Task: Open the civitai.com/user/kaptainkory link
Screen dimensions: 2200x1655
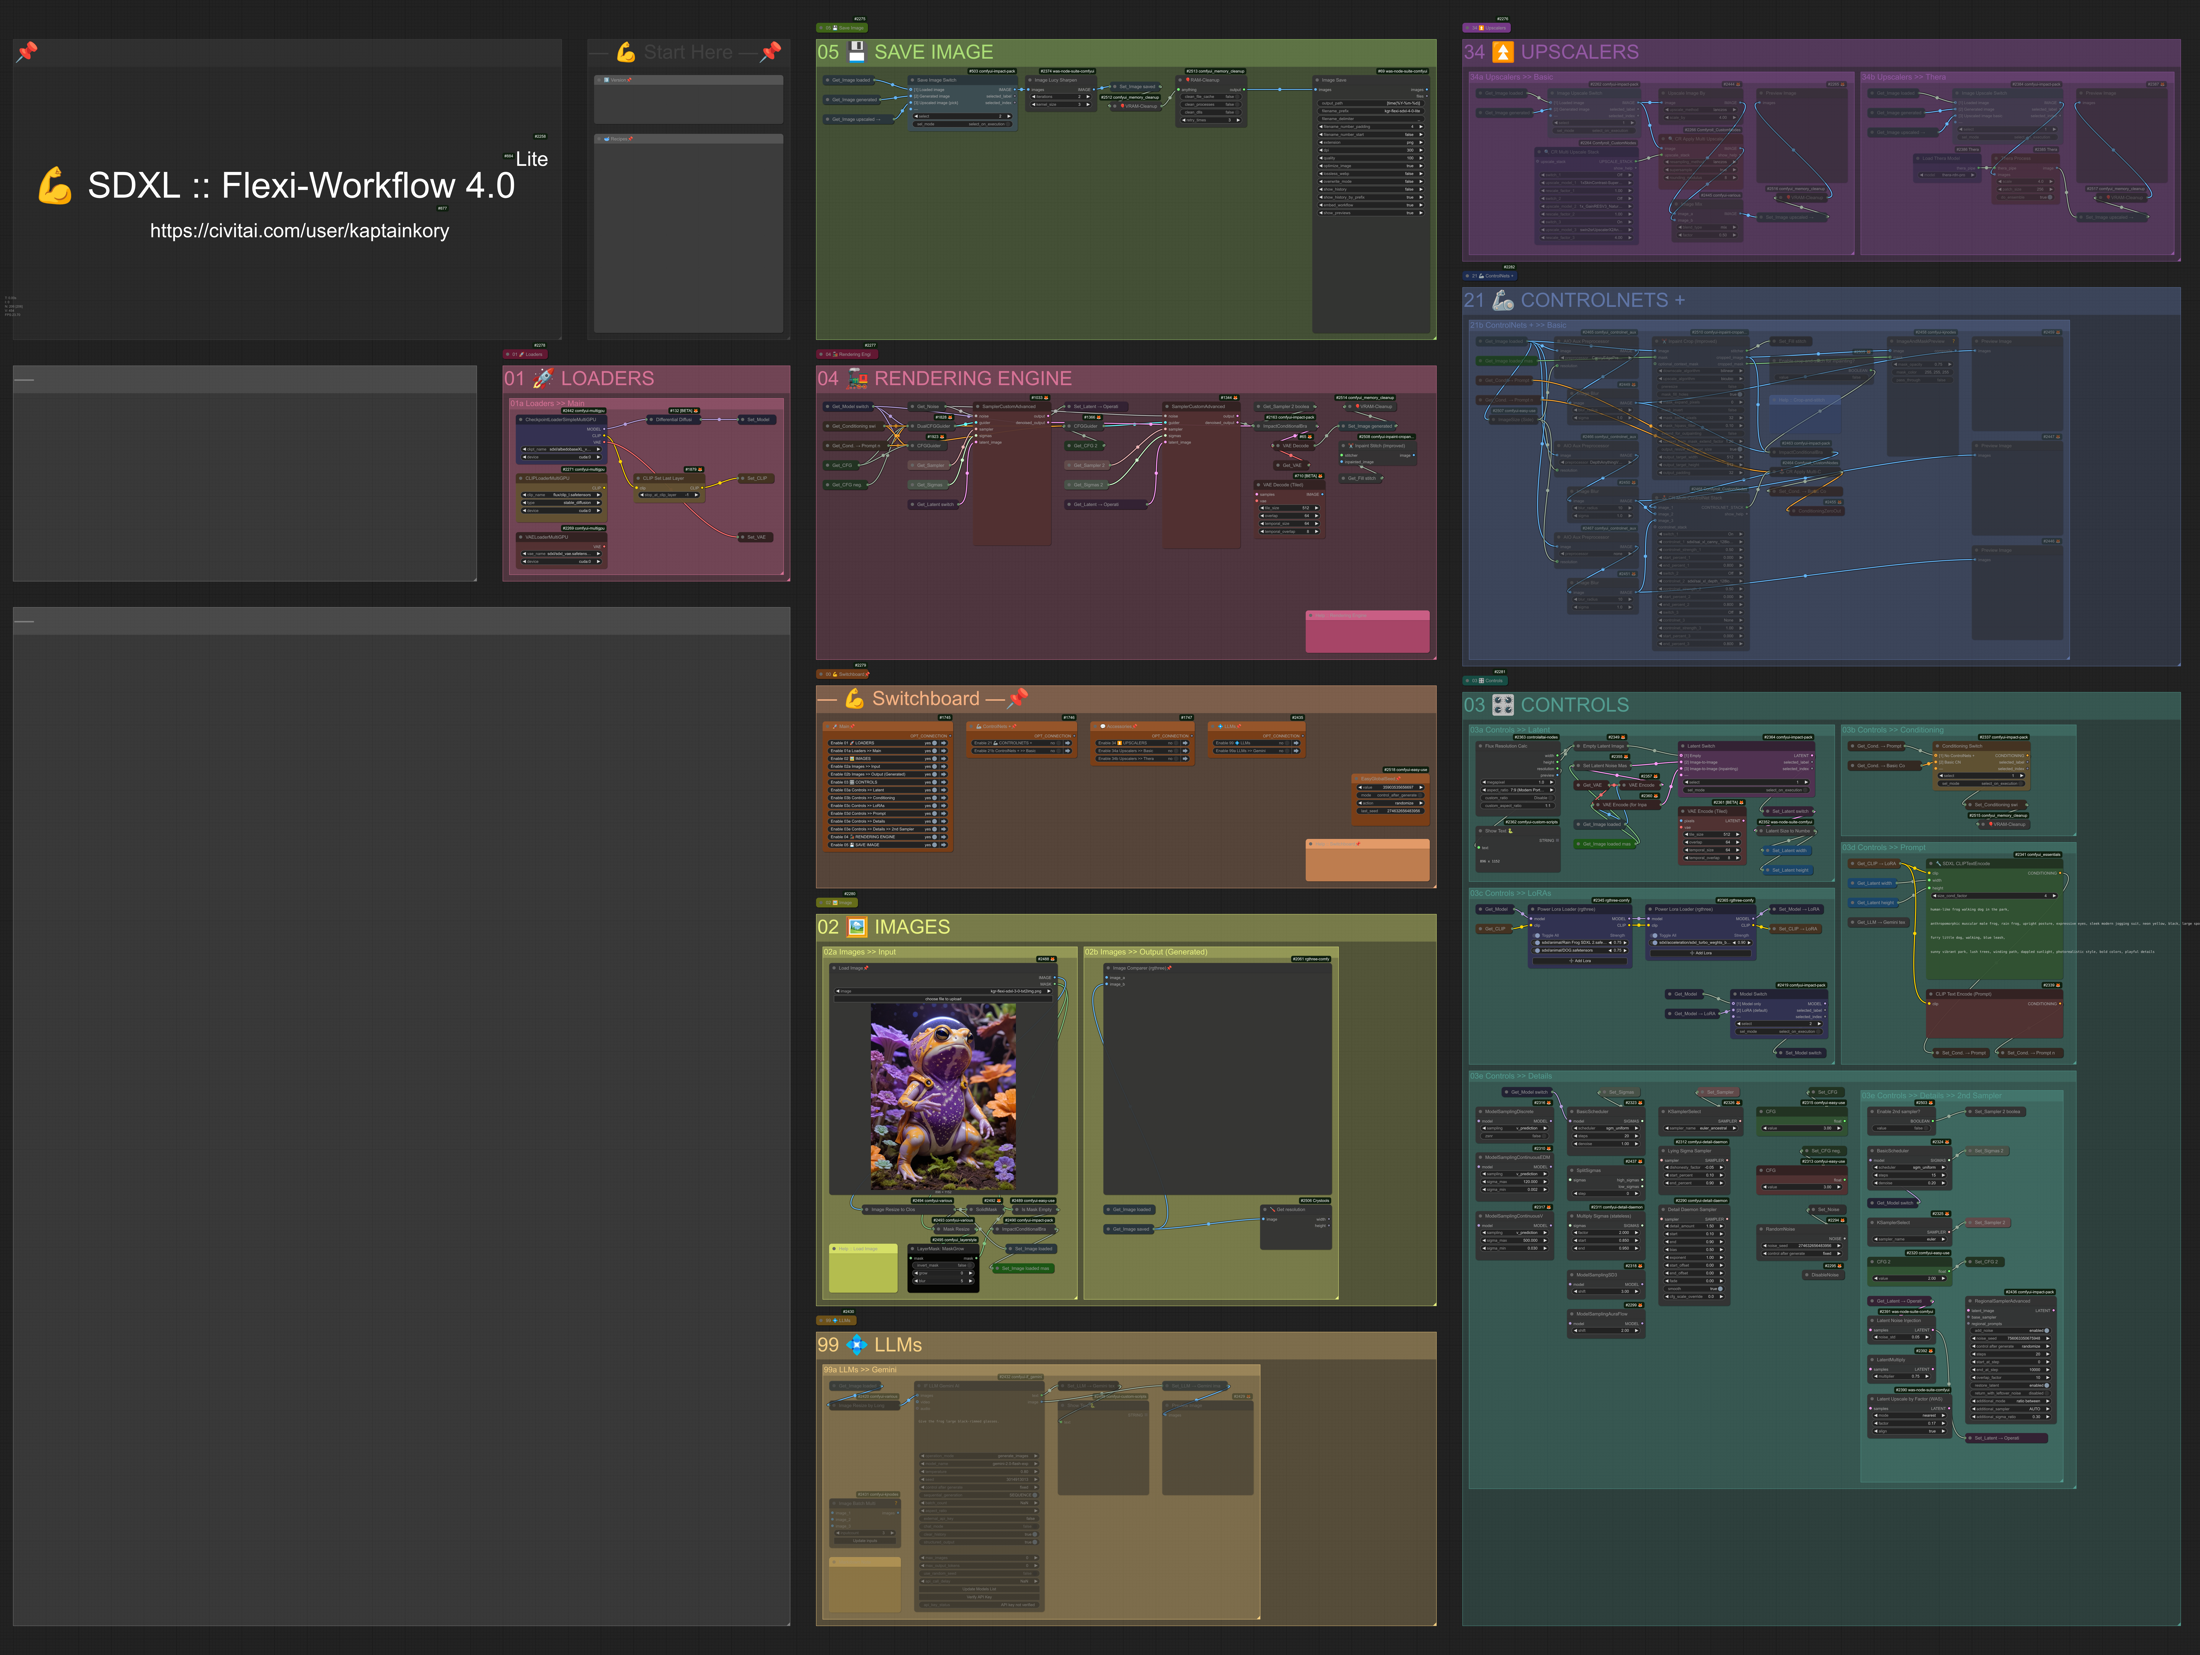Action: click(299, 231)
